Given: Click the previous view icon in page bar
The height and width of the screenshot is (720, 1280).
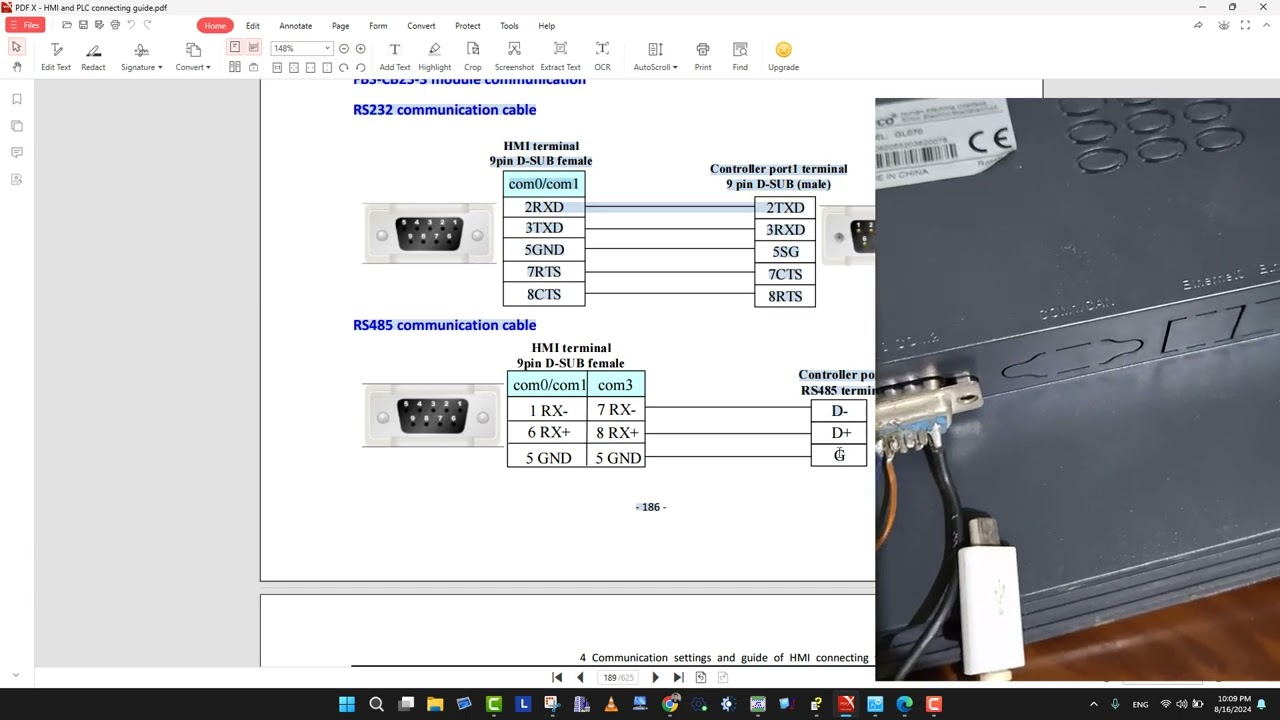Looking at the screenshot, I should [x=701, y=677].
